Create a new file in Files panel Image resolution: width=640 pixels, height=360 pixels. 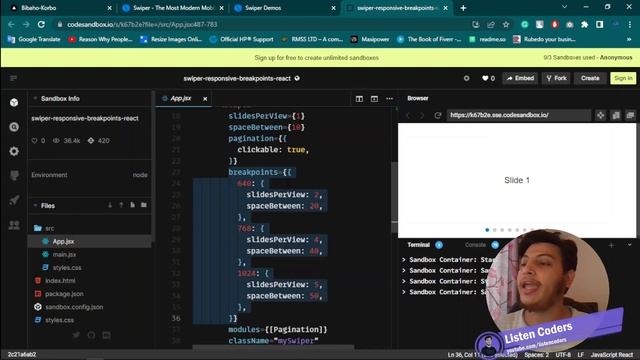tap(132, 205)
